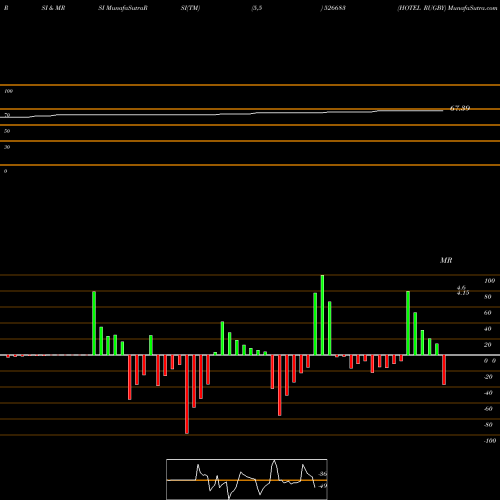This screenshot has height=500, width=500.
Task: Click the deepest red bar in MR histogram
Action: pyautogui.click(x=187, y=394)
